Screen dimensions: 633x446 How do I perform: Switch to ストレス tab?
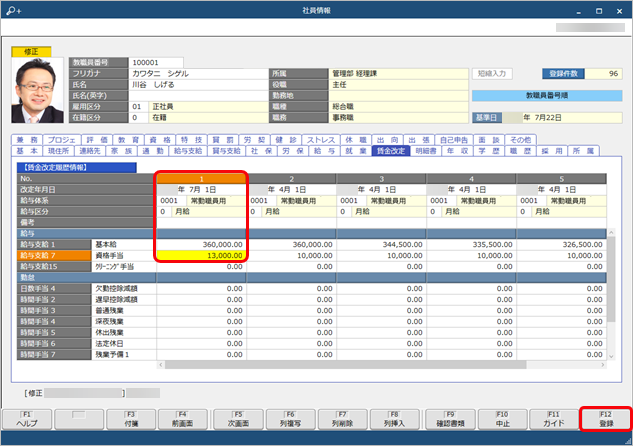pyautogui.click(x=321, y=140)
